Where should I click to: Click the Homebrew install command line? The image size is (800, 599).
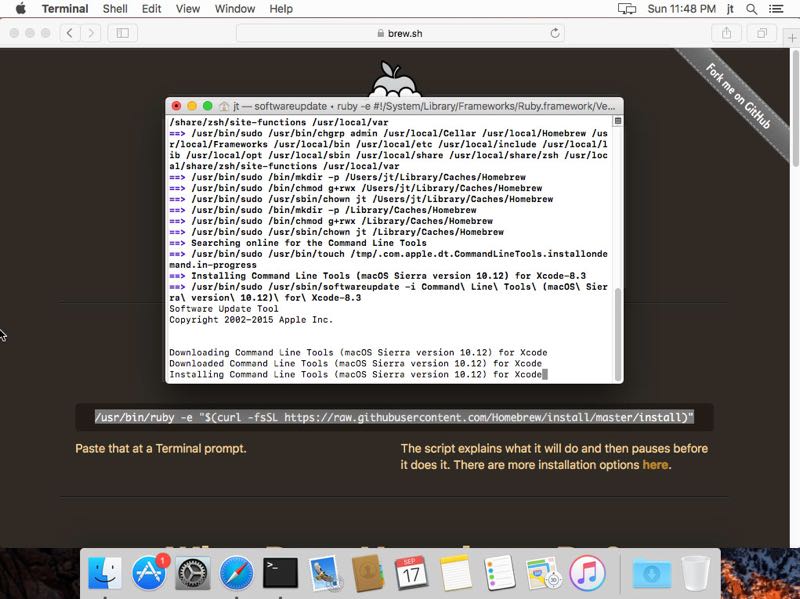tap(394, 417)
